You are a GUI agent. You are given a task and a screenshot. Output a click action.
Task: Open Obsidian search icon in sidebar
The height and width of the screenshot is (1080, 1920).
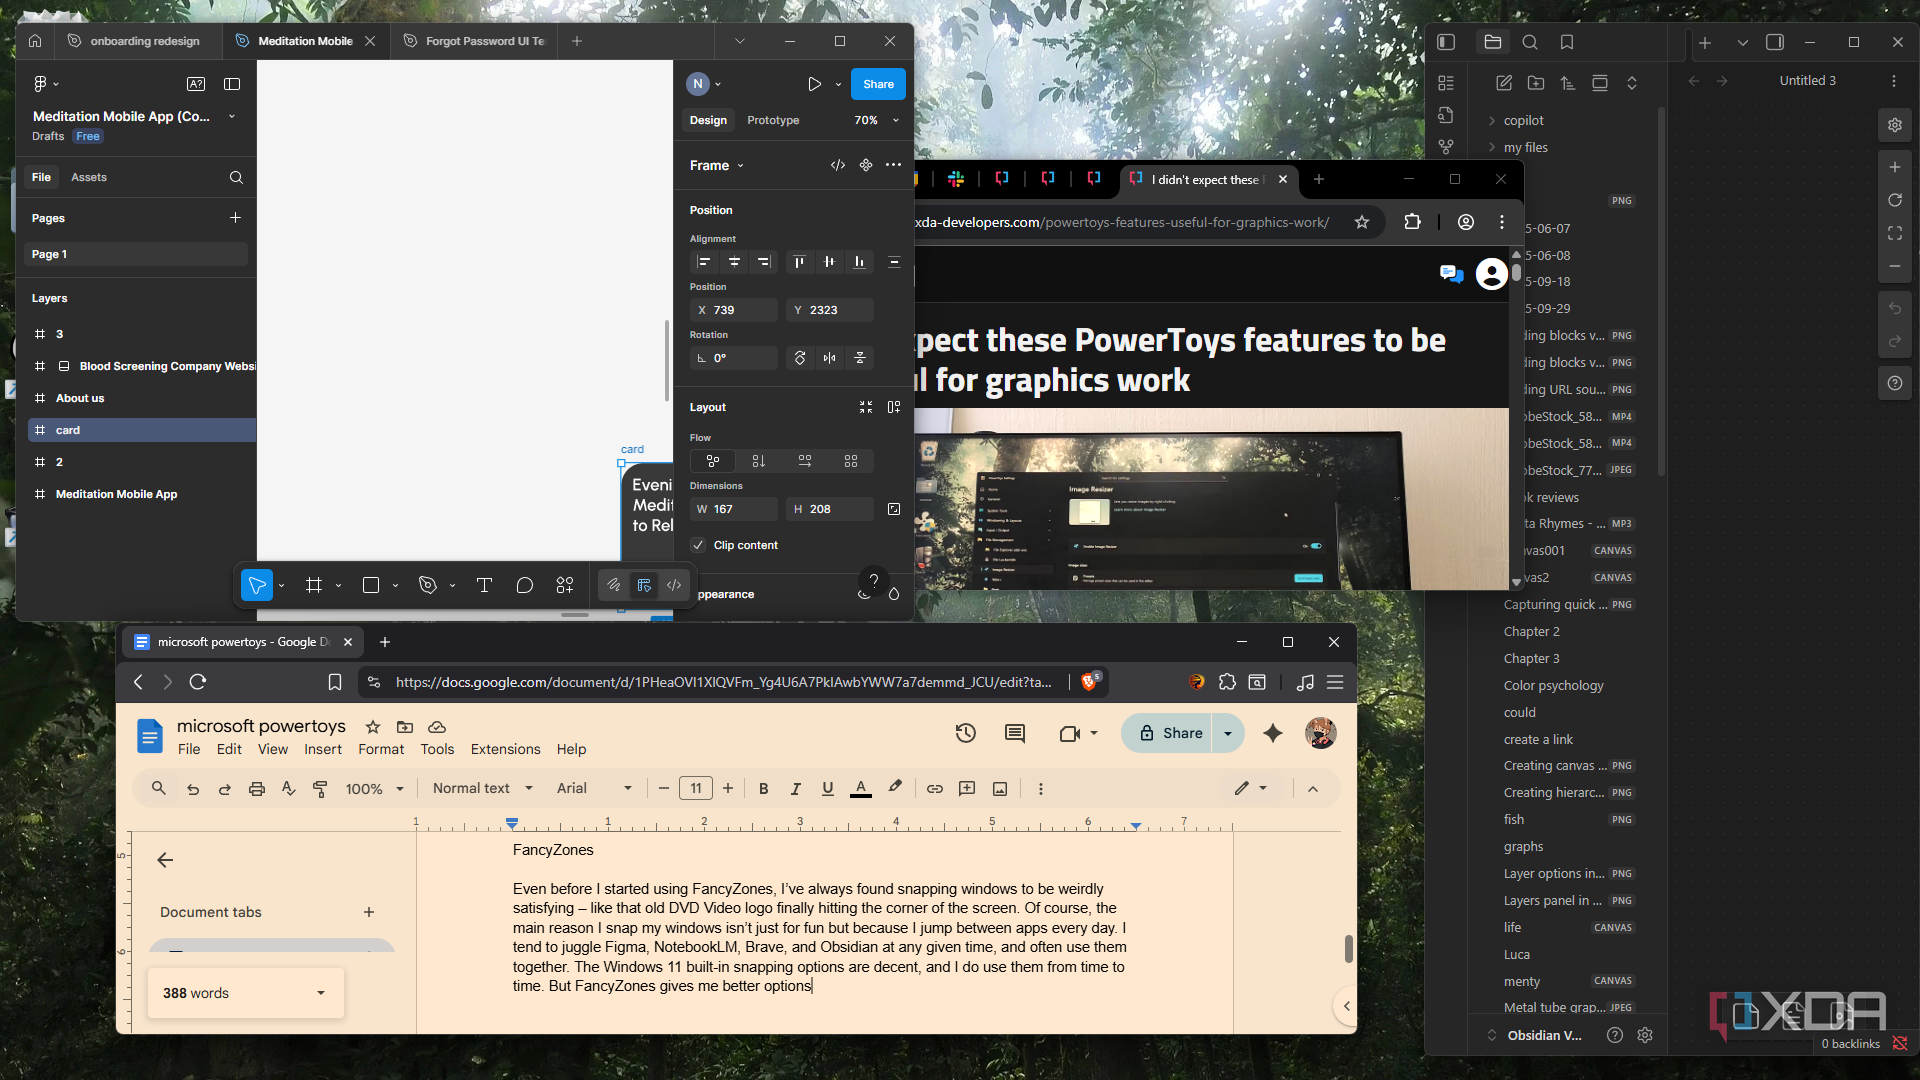(1530, 42)
